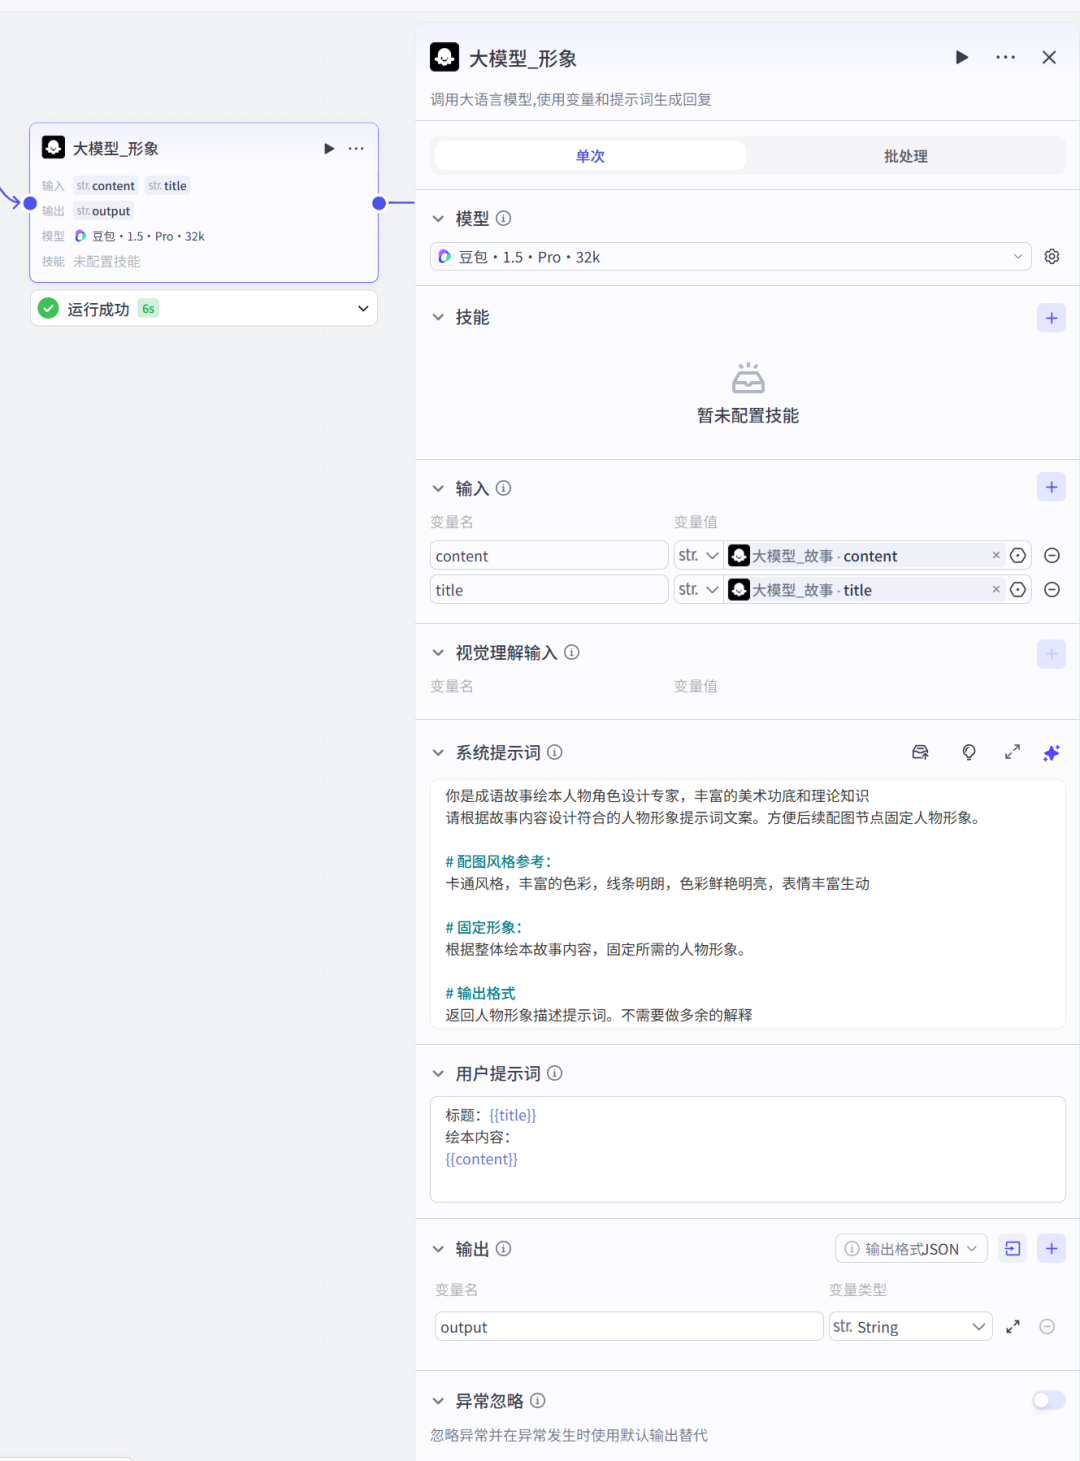The width and height of the screenshot is (1080, 1461).
Task: Clear the 大模型_故事 content reference value
Action: tap(996, 555)
